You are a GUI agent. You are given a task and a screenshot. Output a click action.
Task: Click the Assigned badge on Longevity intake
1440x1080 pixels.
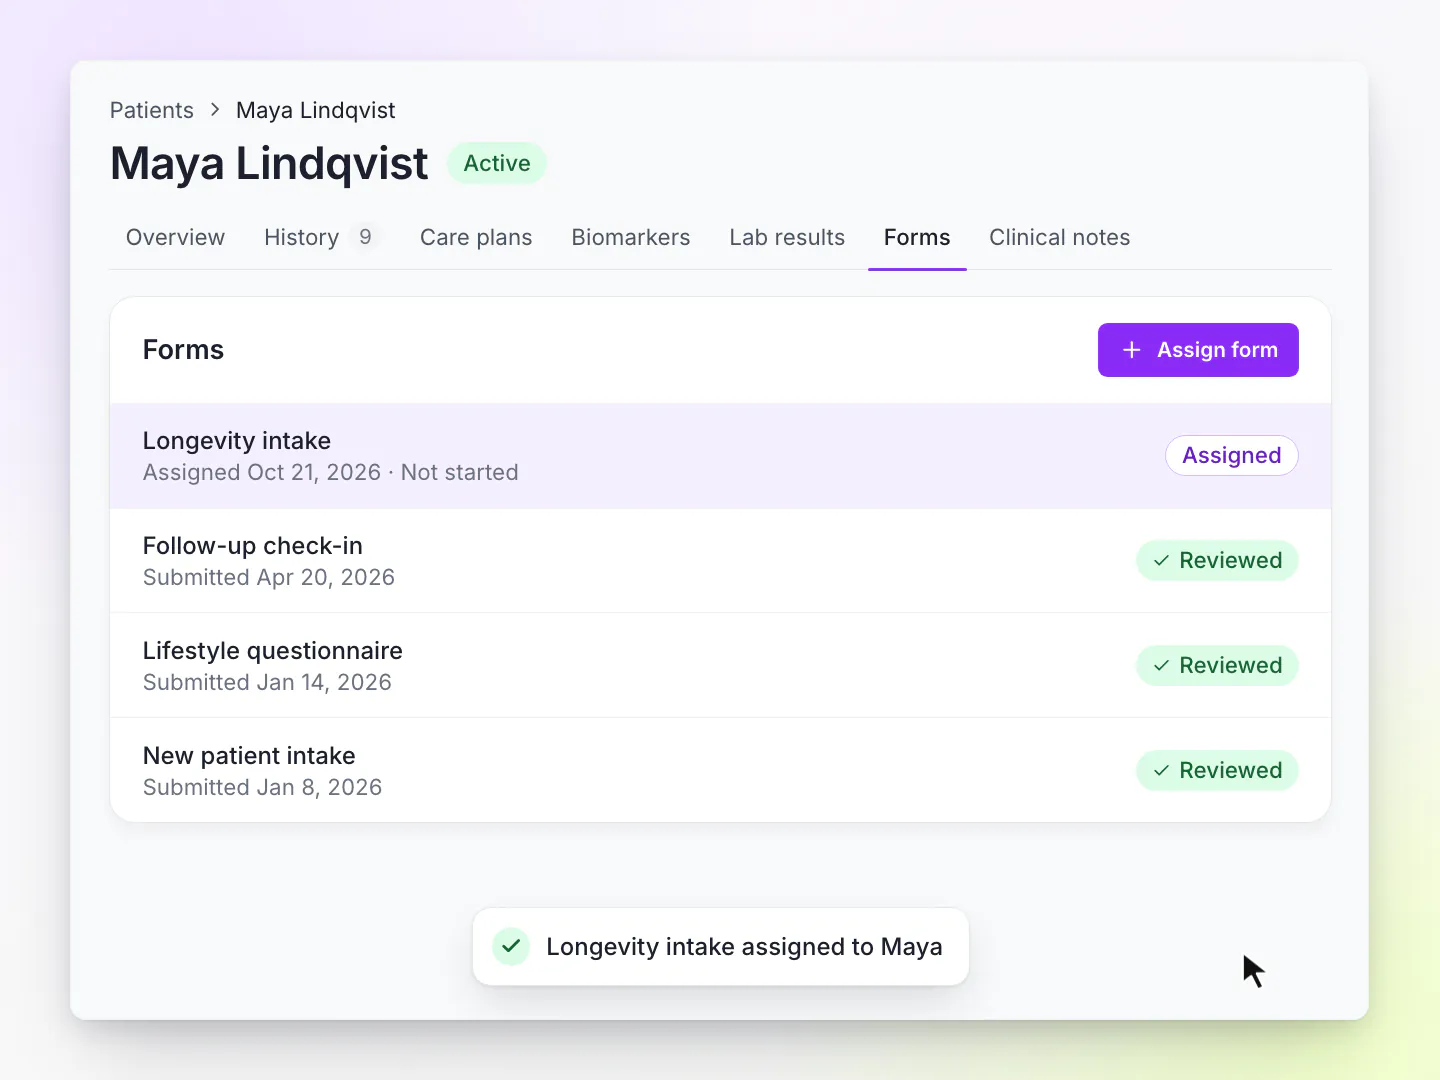click(x=1232, y=456)
